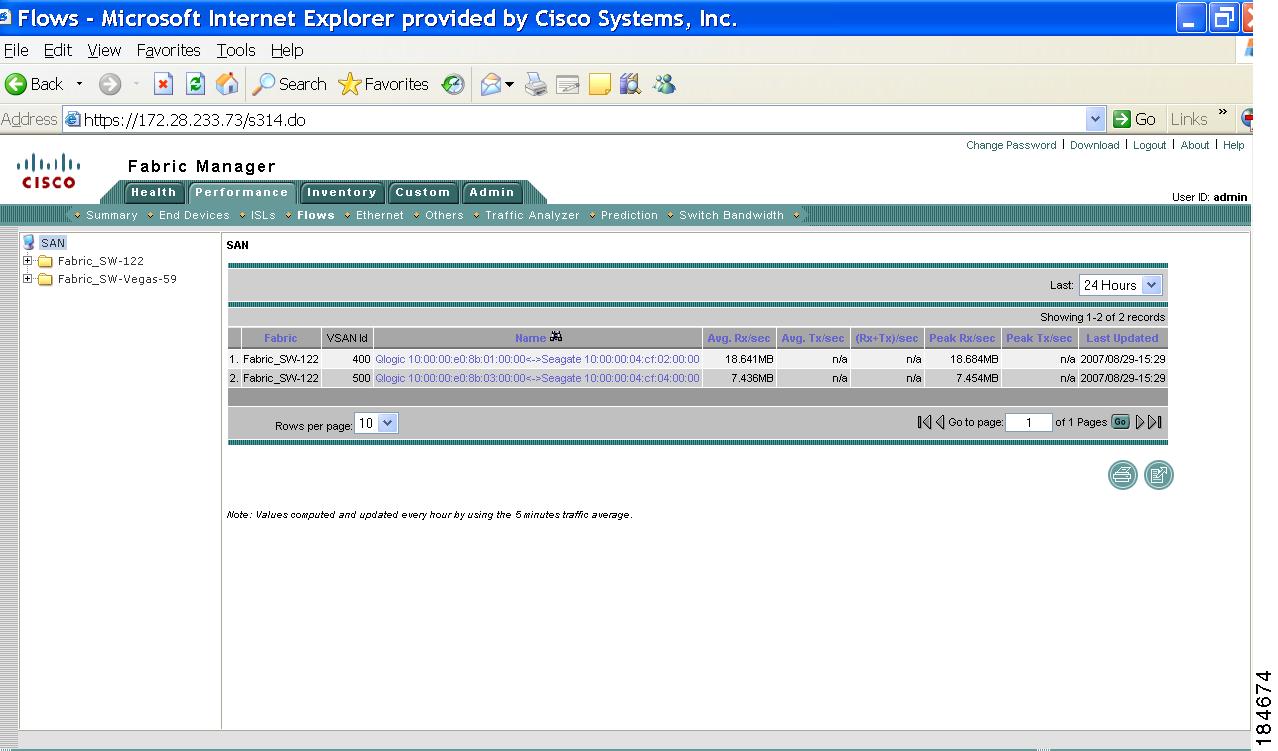
Task: Click the browser Forward arrow icon
Action: [x=110, y=85]
